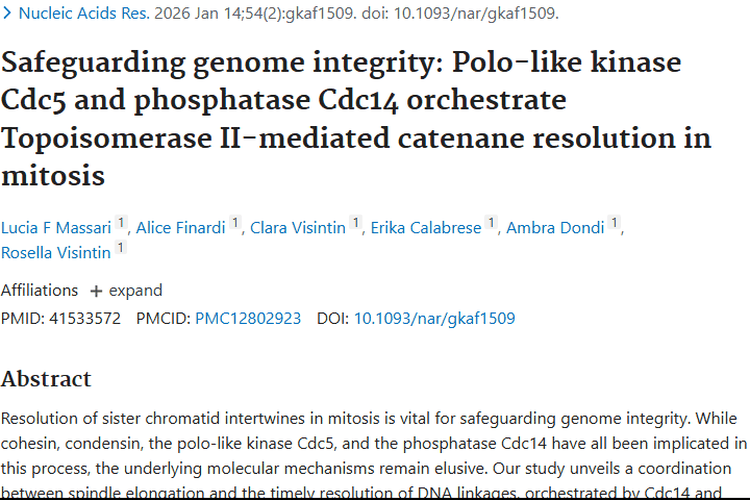Click affiliation superscript after Clara Visintin
This screenshot has width=750, height=500.
pyautogui.click(x=355, y=224)
